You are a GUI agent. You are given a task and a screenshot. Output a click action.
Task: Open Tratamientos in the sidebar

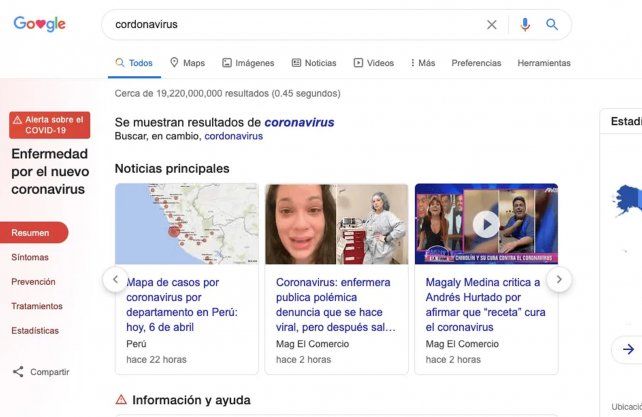point(37,306)
